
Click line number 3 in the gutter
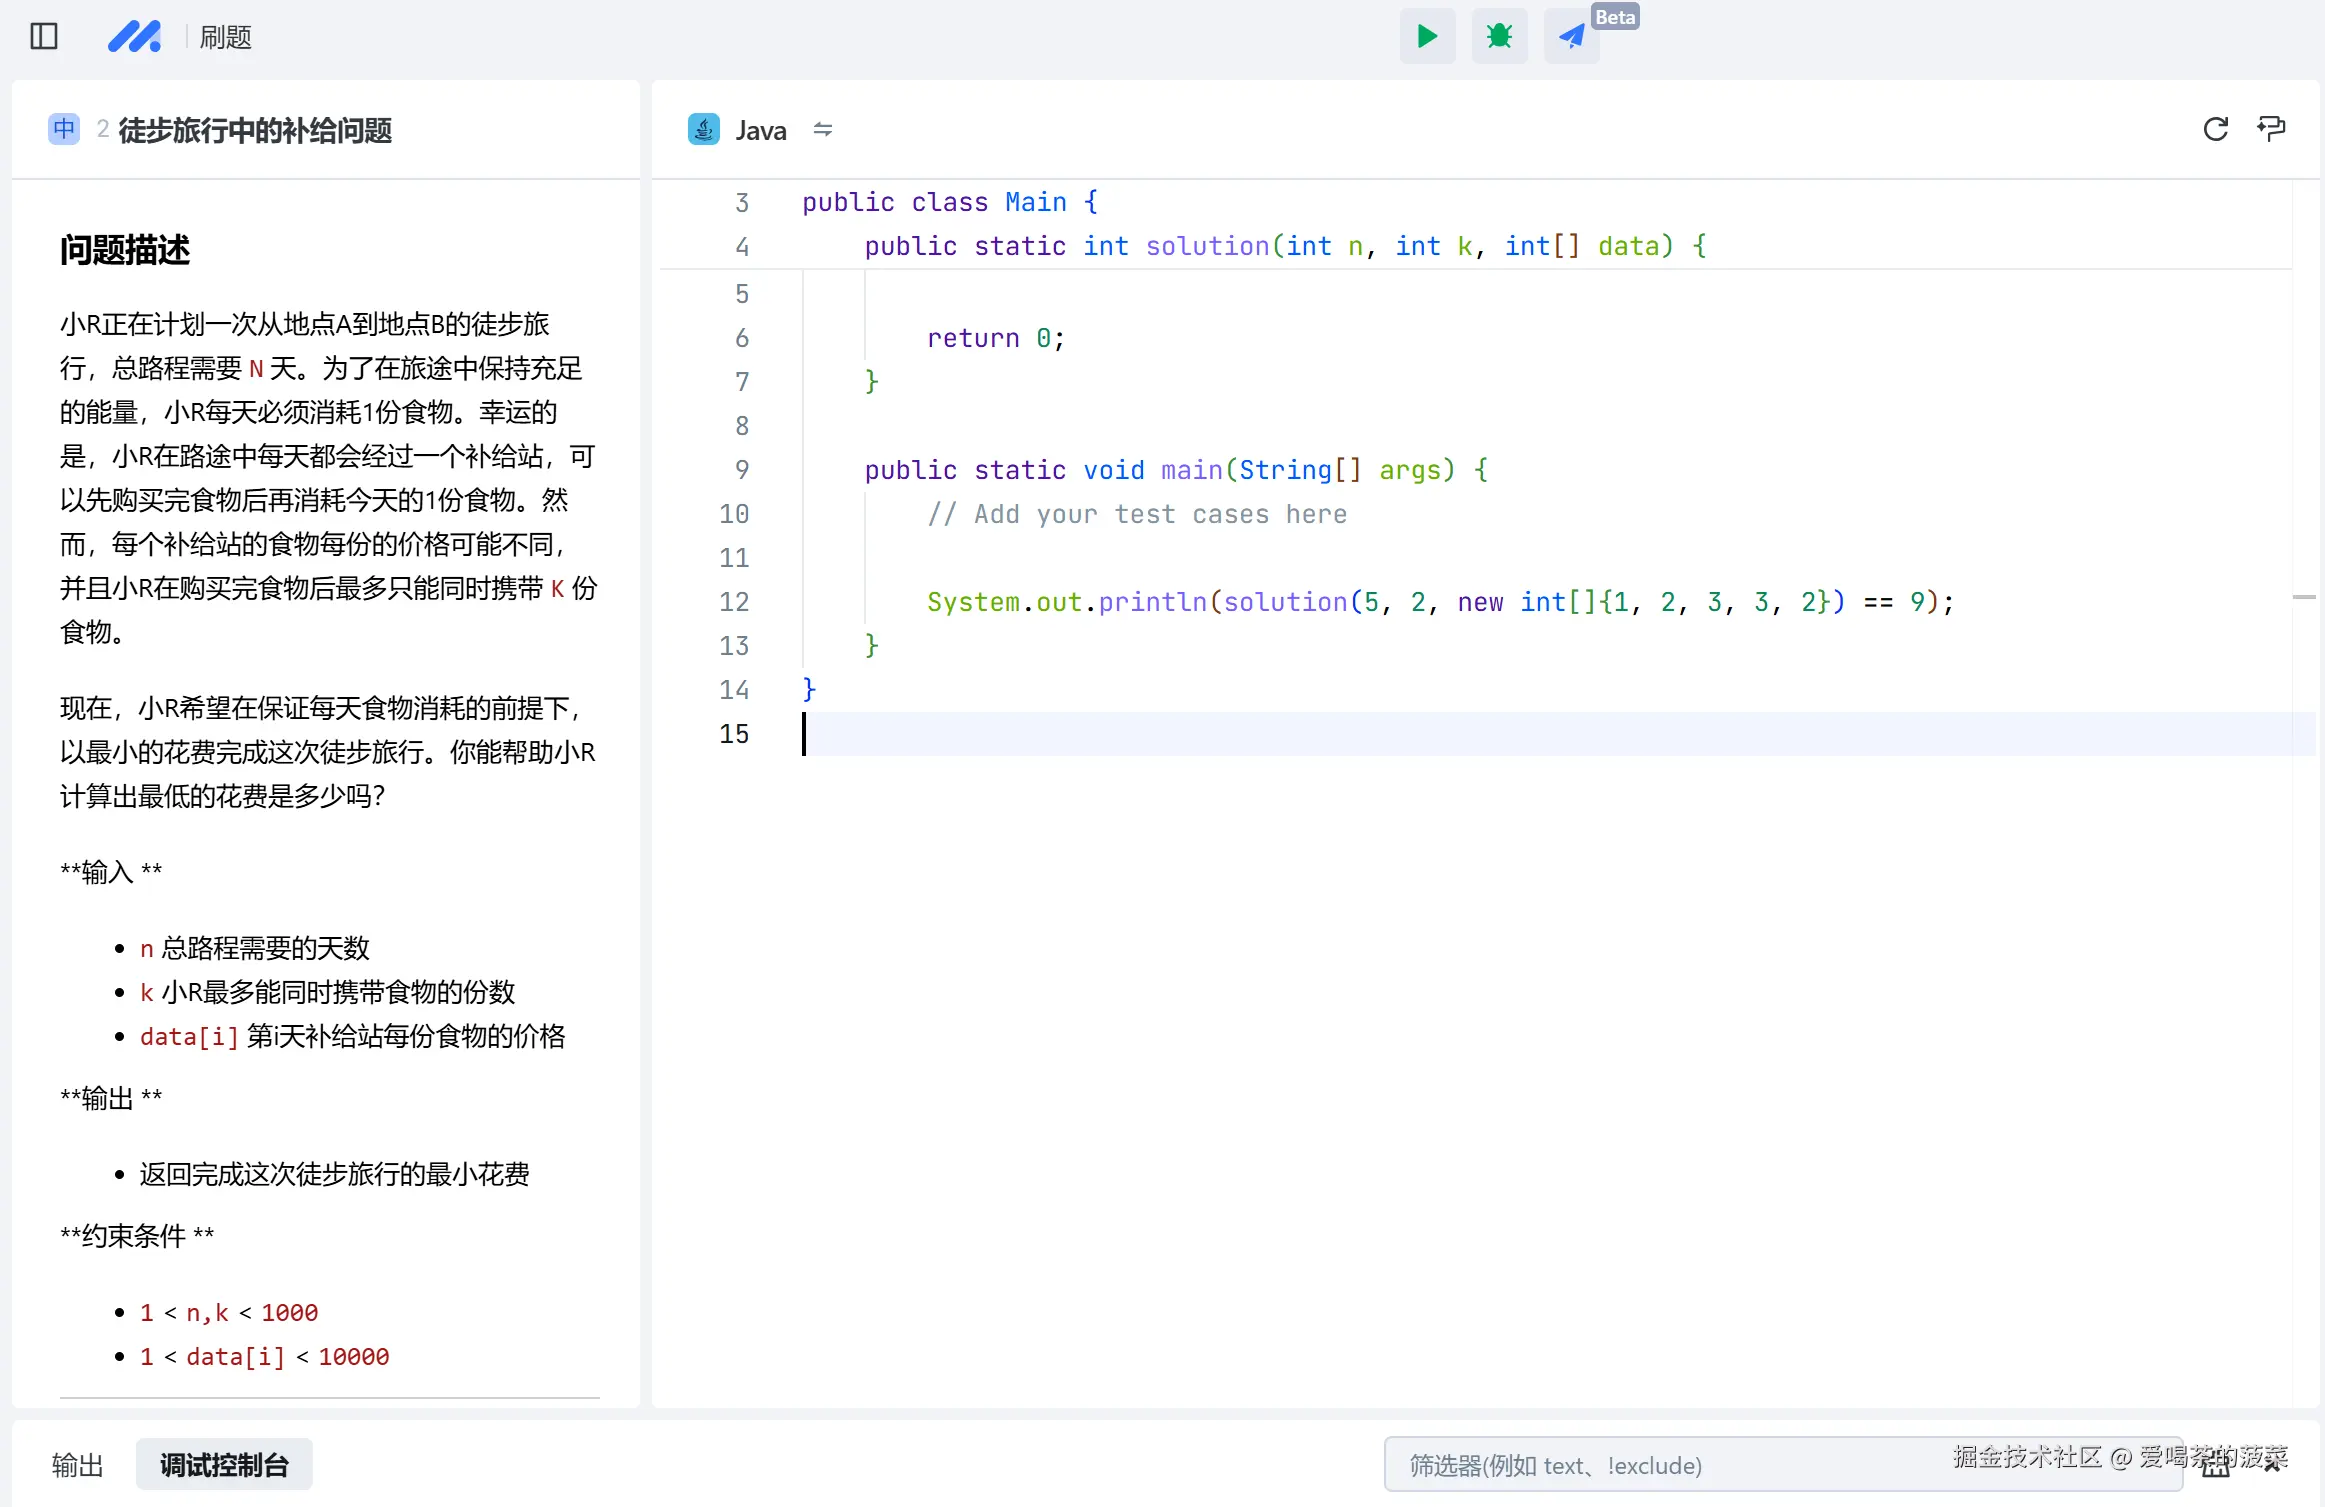(742, 203)
